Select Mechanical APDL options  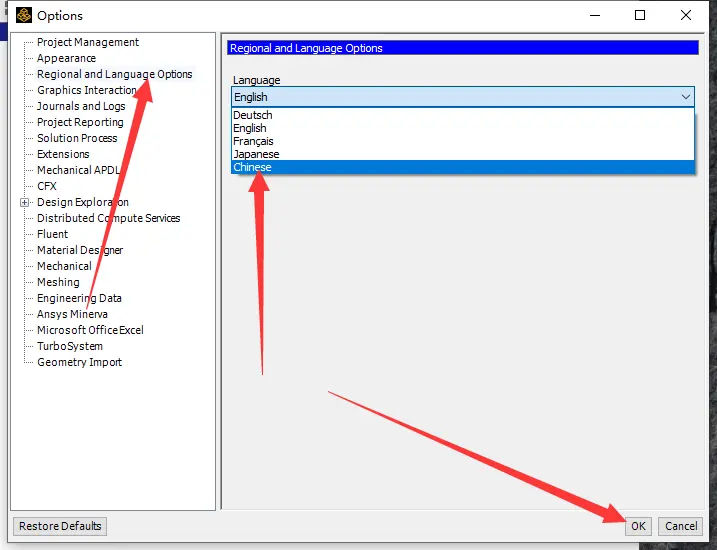coord(78,170)
